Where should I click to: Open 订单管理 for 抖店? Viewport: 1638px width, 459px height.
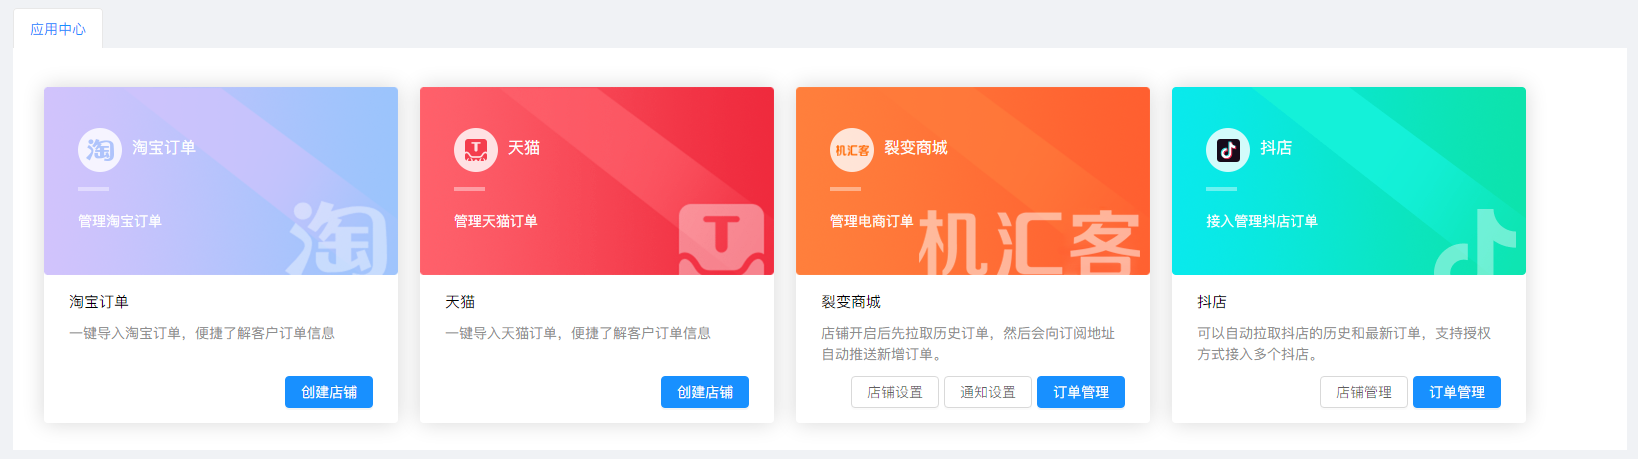[1457, 392]
